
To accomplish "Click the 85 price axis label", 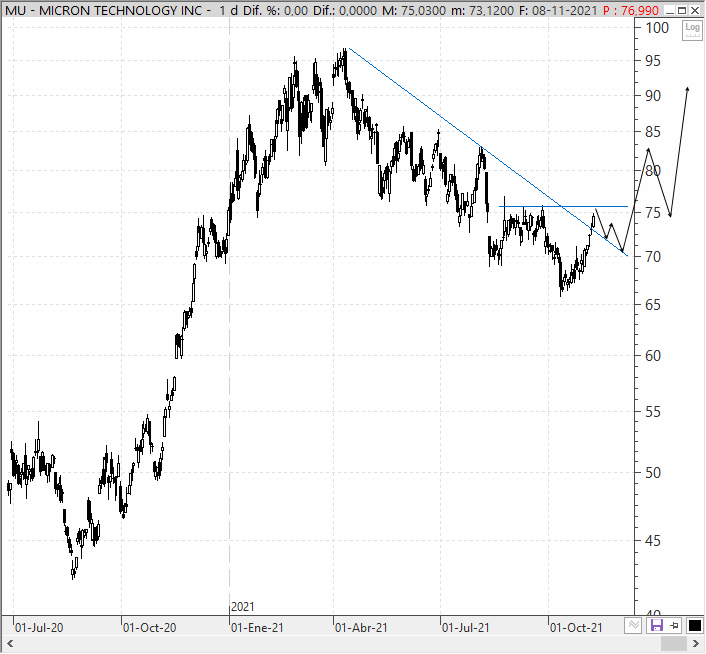I will click(x=653, y=132).
